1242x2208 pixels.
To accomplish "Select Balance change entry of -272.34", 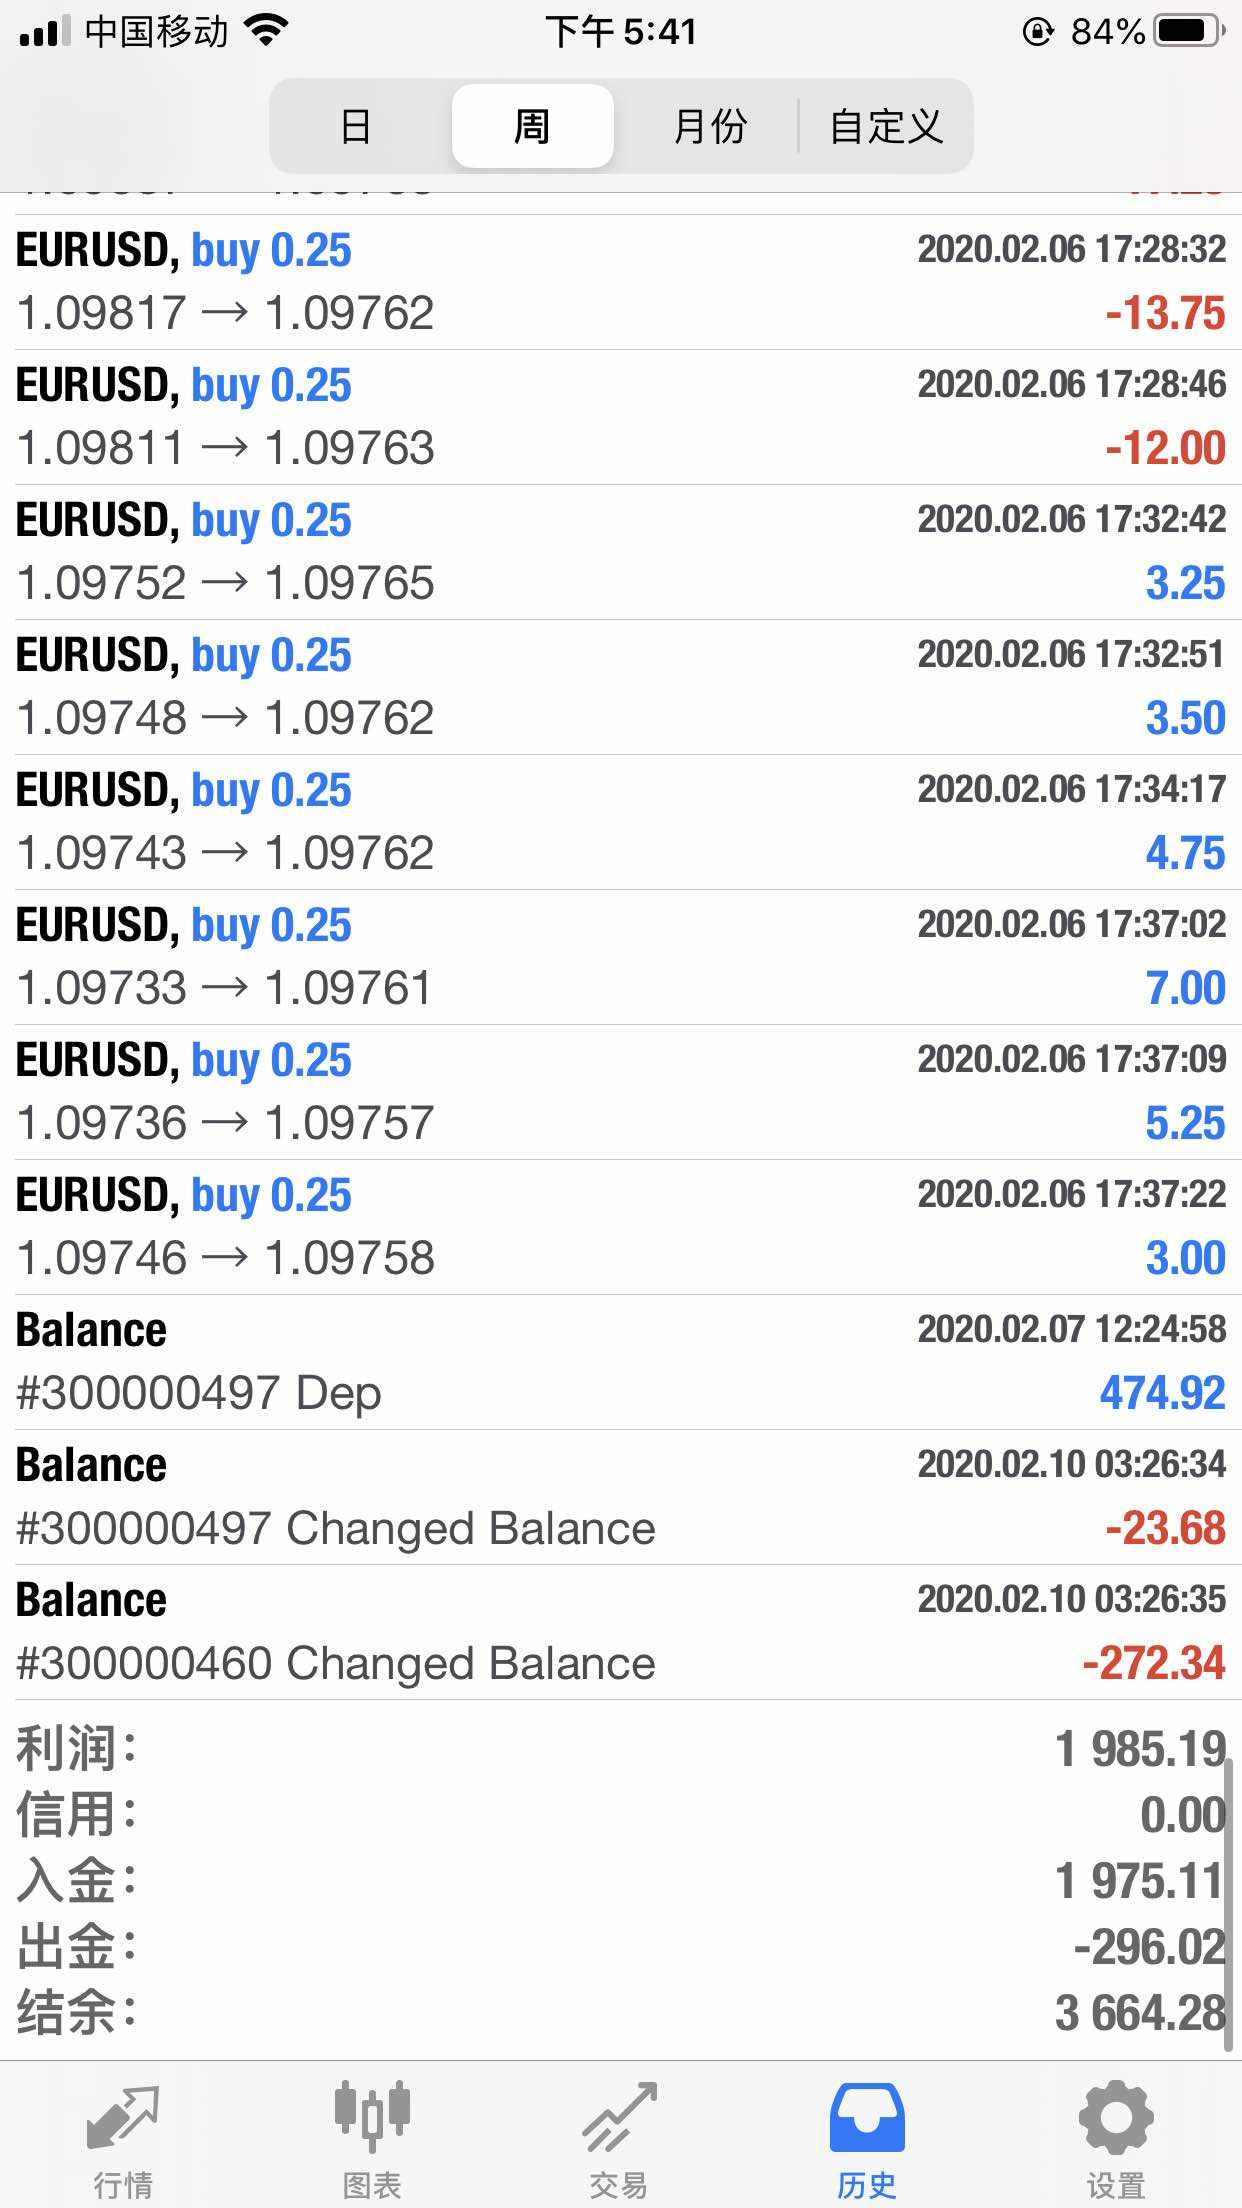I will 620,1632.
